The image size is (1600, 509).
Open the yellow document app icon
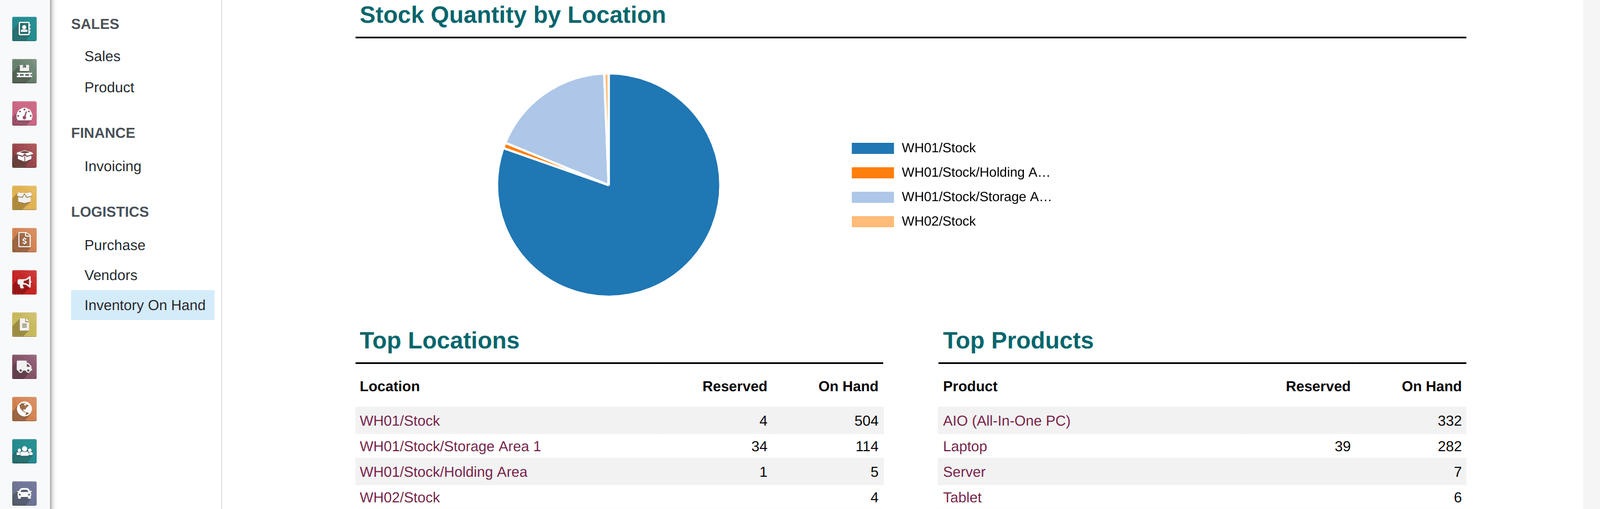pos(24,325)
